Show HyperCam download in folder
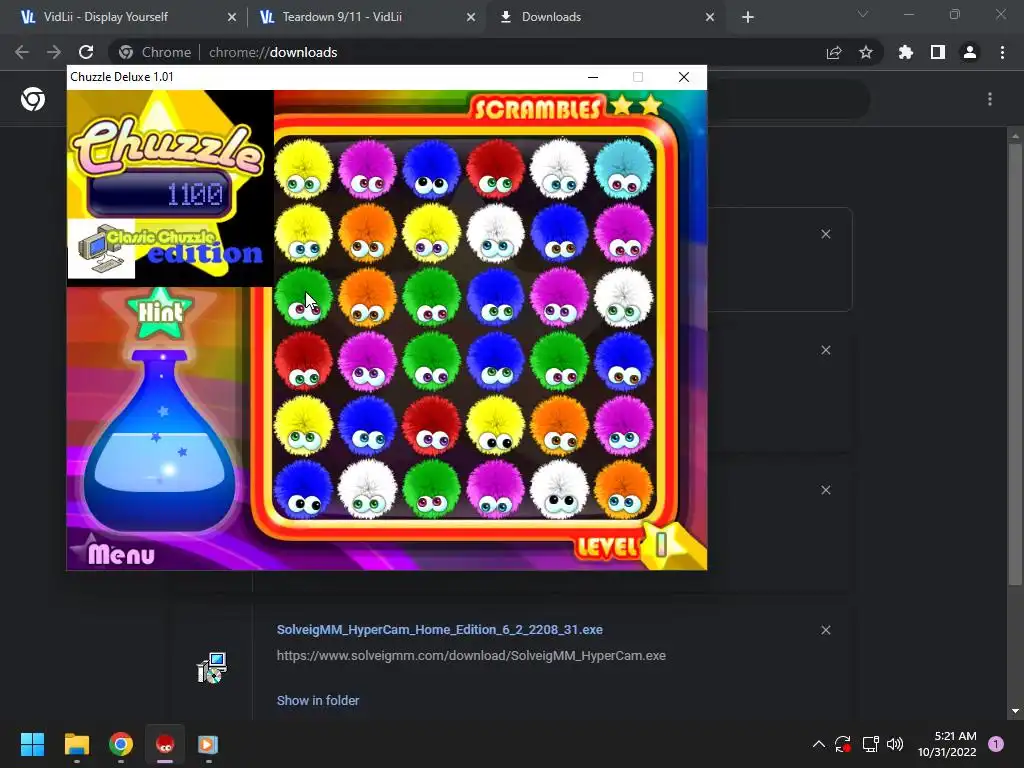 coord(318,700)
